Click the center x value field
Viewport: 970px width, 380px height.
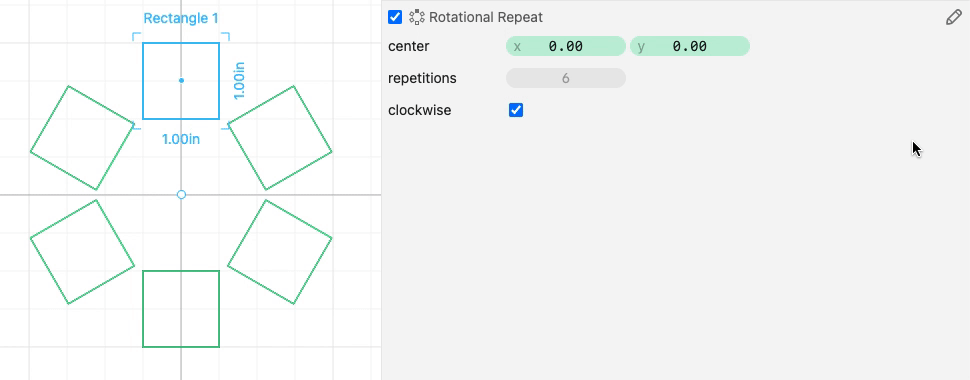pyautogui.click(x=566, y=46)
